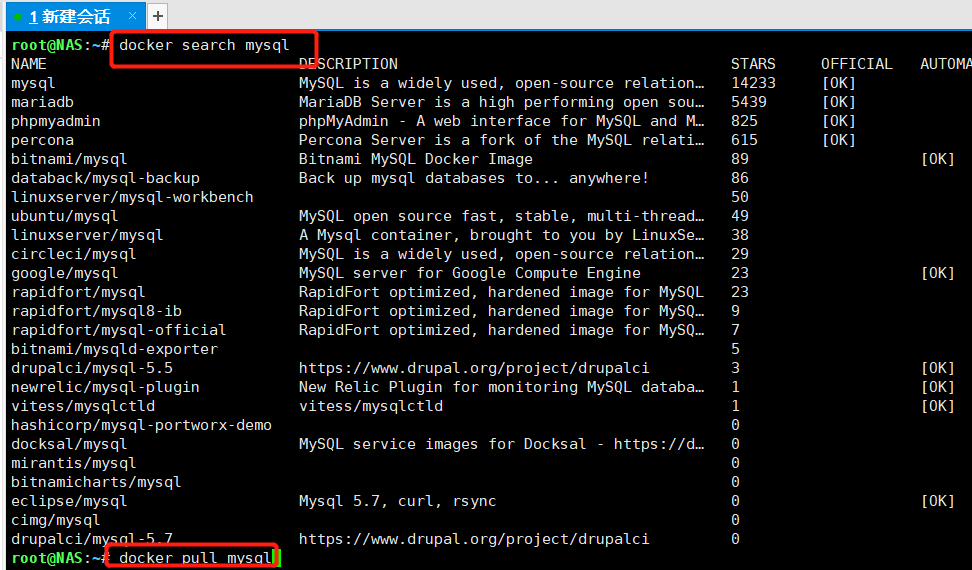Image resolution: width=972 pixels, height=570 pixels.
Task: Select 'databack/mysql-backup' image name
Action: pos(105,178)
